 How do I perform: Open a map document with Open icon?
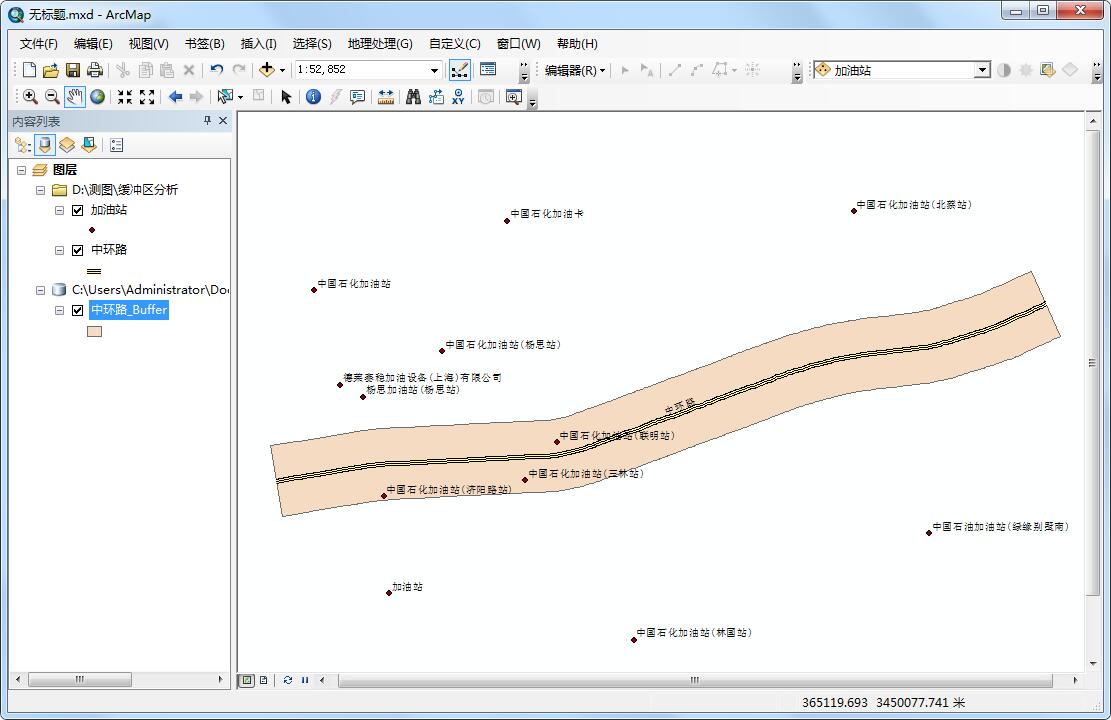pos(50,70)
